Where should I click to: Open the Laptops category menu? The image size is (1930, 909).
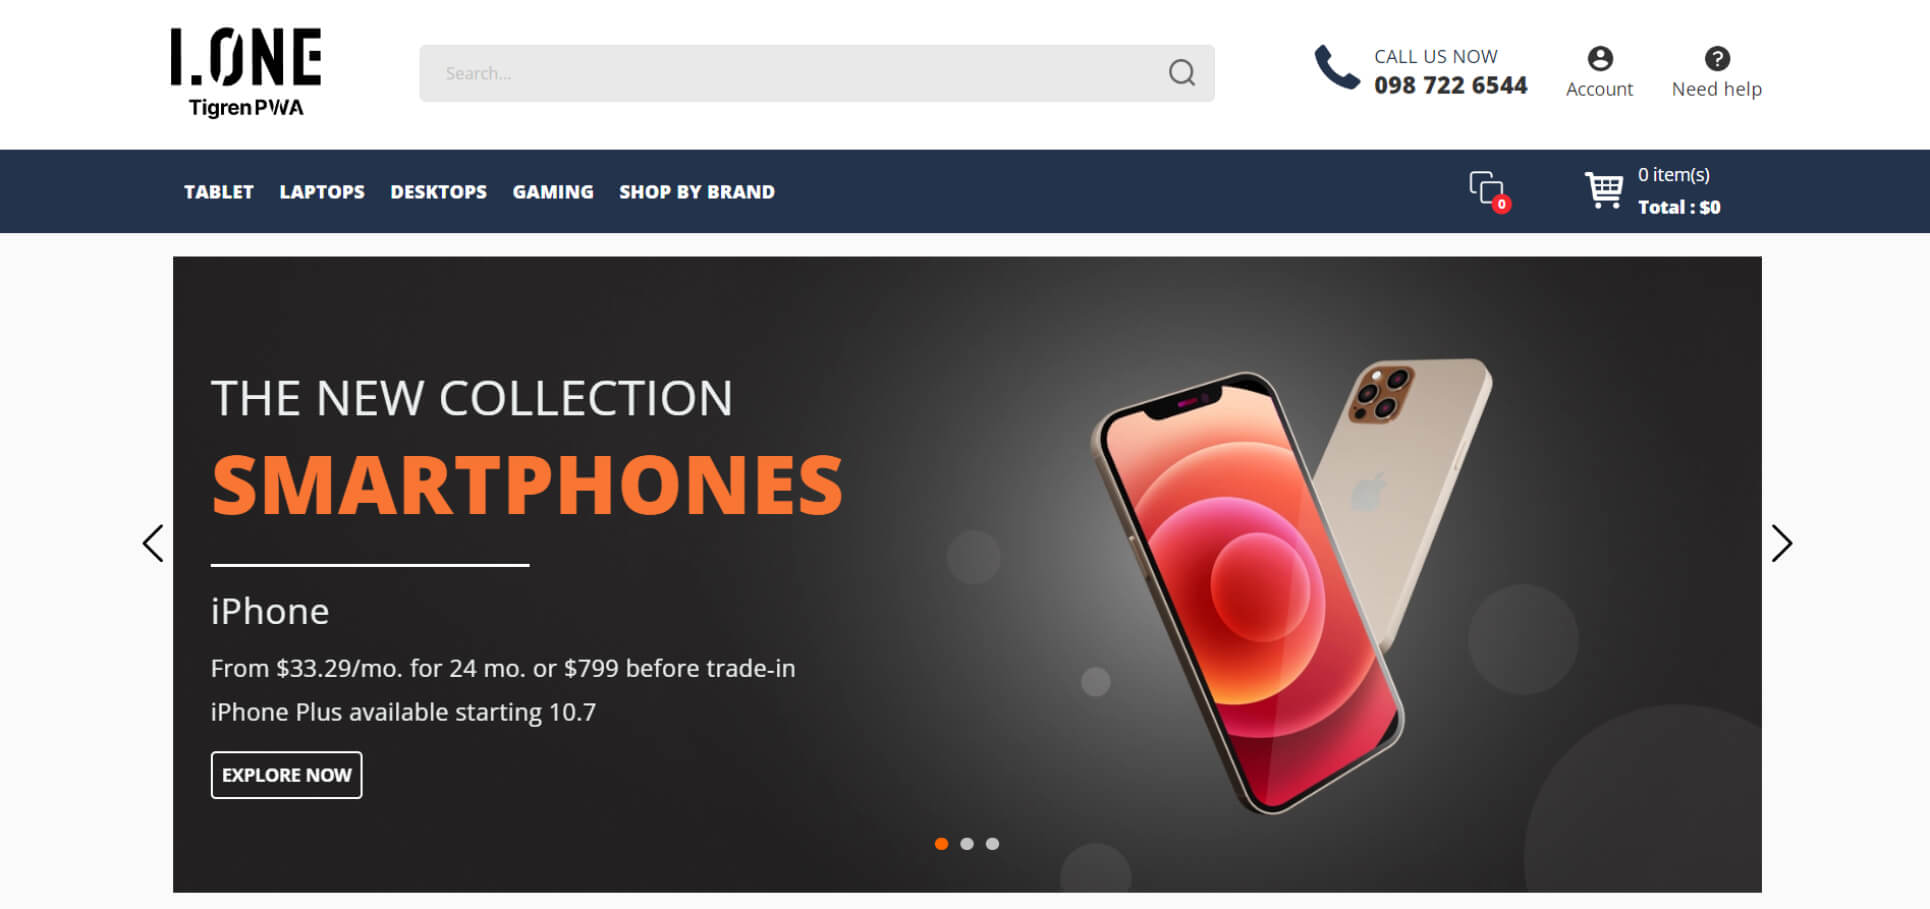click(322, 192)
